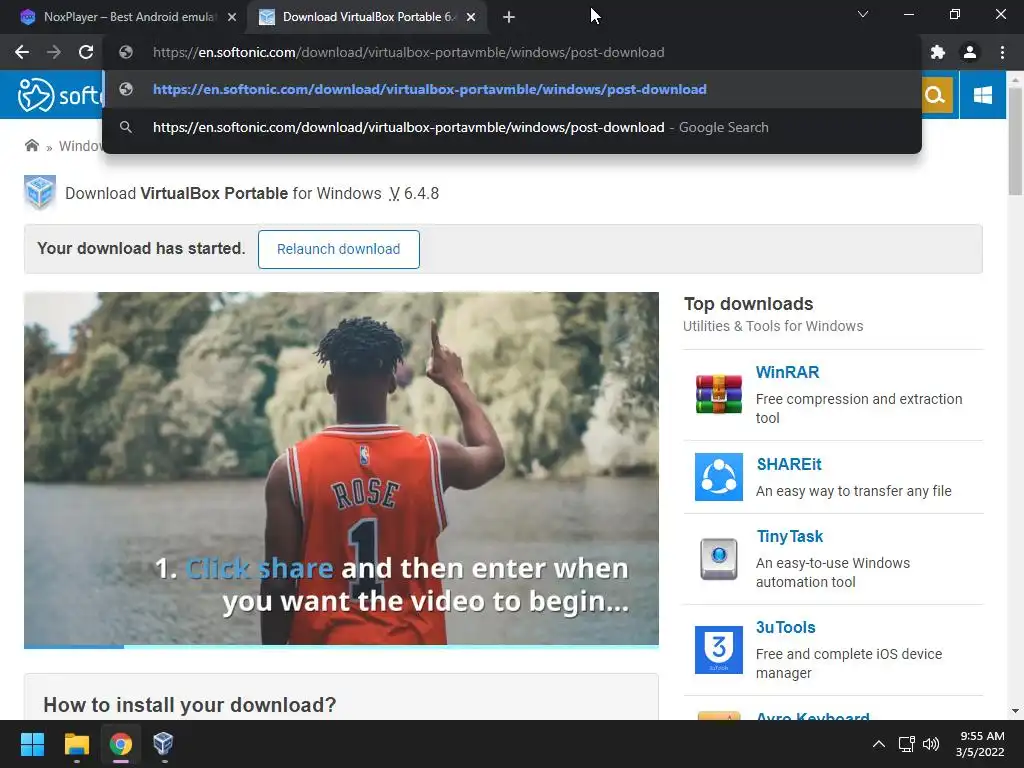Click the Chrome taskbar icon

point(121,743)
